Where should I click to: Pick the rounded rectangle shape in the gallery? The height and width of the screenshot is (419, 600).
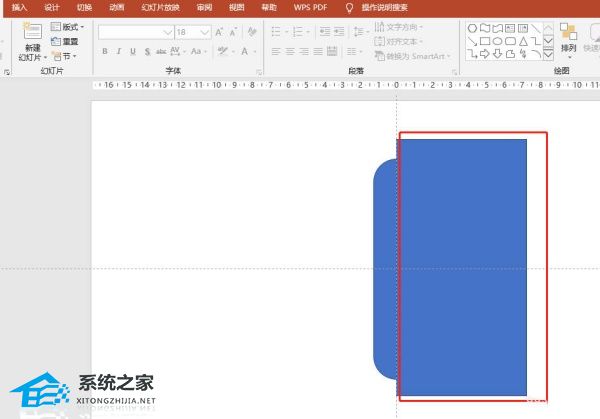coord(510,41)
